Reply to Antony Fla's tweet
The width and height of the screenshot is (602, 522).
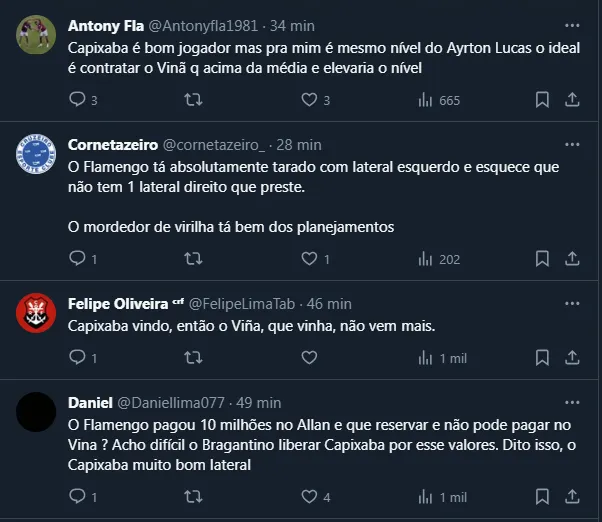tap(78, 99)
